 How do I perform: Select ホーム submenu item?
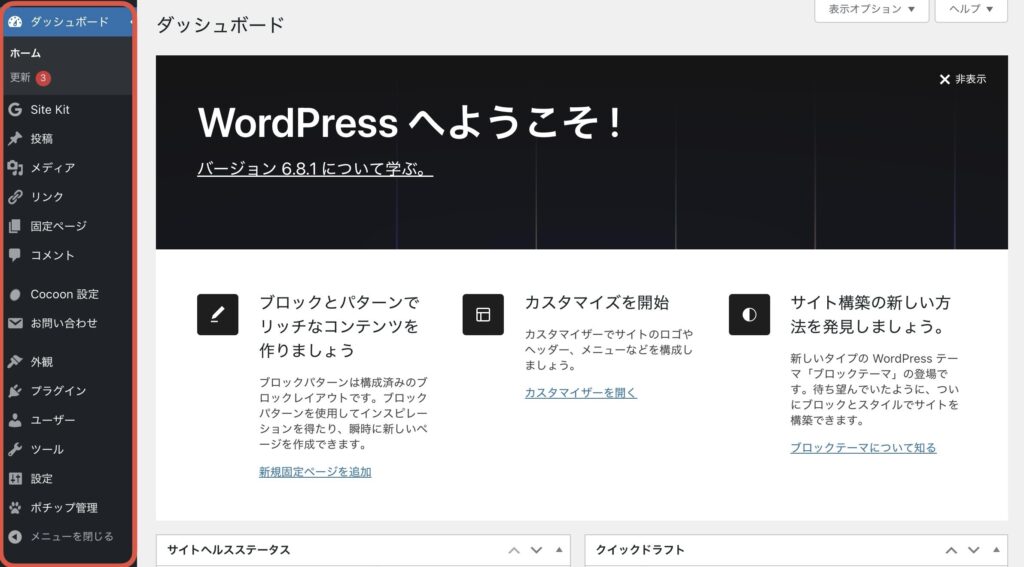(x=25, y=53)
